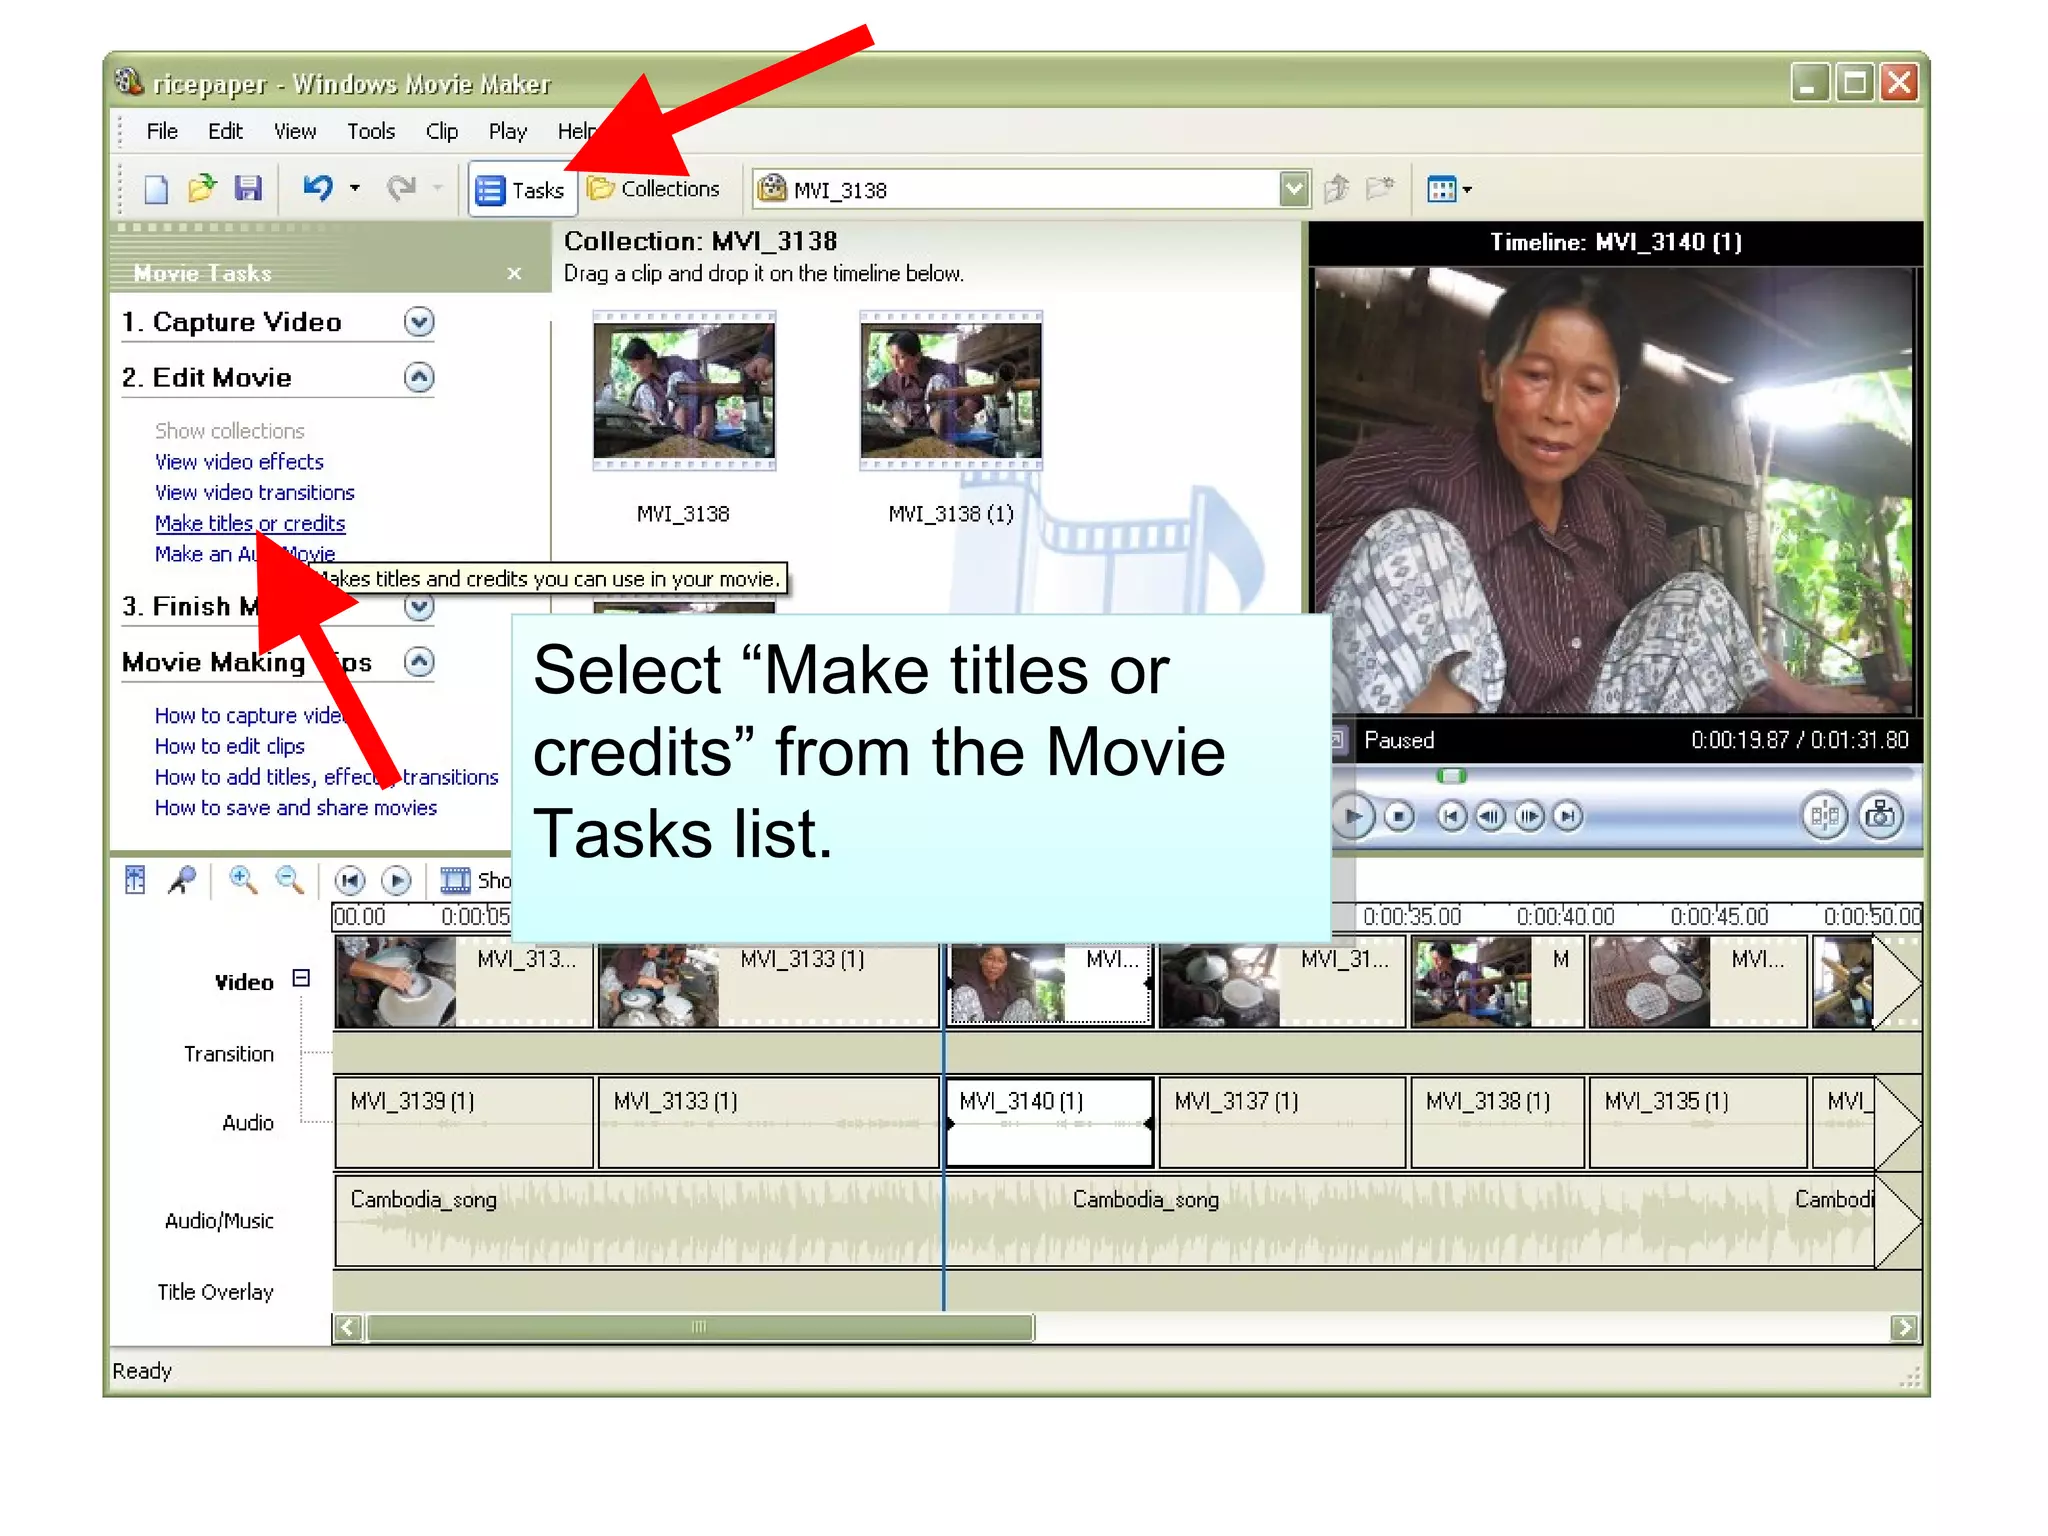Screen dimensions: 2048x1536
Task: Click the Windows Movie Maker title icon
Action: [x=128, y=81]
